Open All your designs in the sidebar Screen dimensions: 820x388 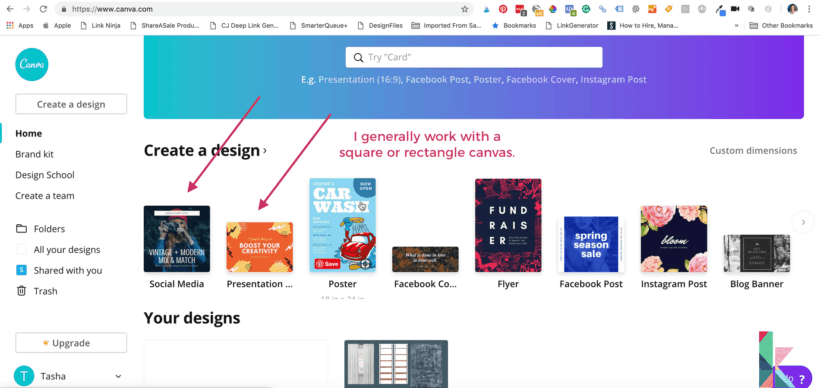tap(67, 249)
